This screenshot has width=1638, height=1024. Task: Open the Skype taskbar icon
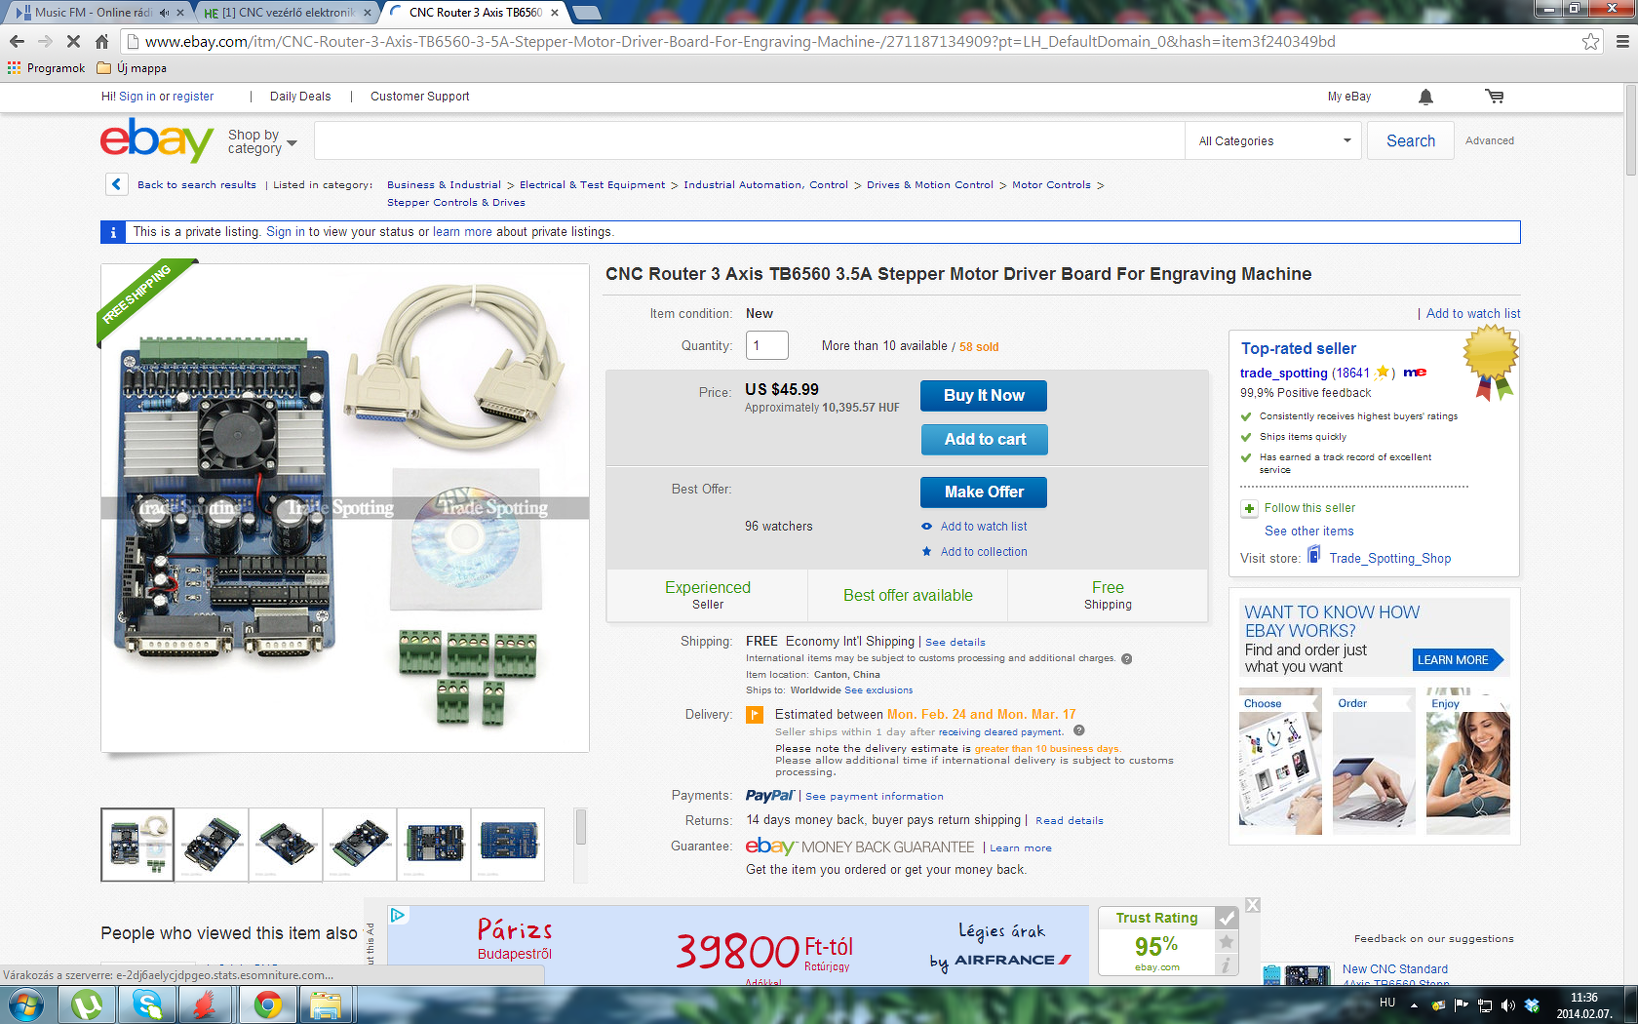(x=147, y=1005)
